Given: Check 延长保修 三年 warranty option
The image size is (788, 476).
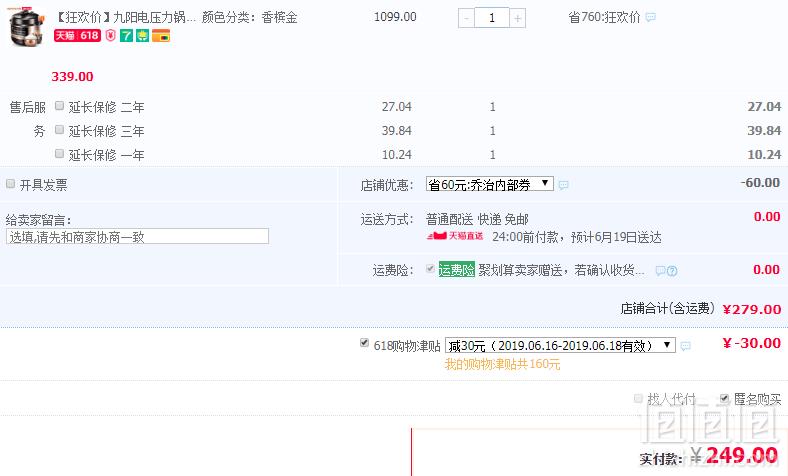Looking at the screenshot, I should coord(59,130).
